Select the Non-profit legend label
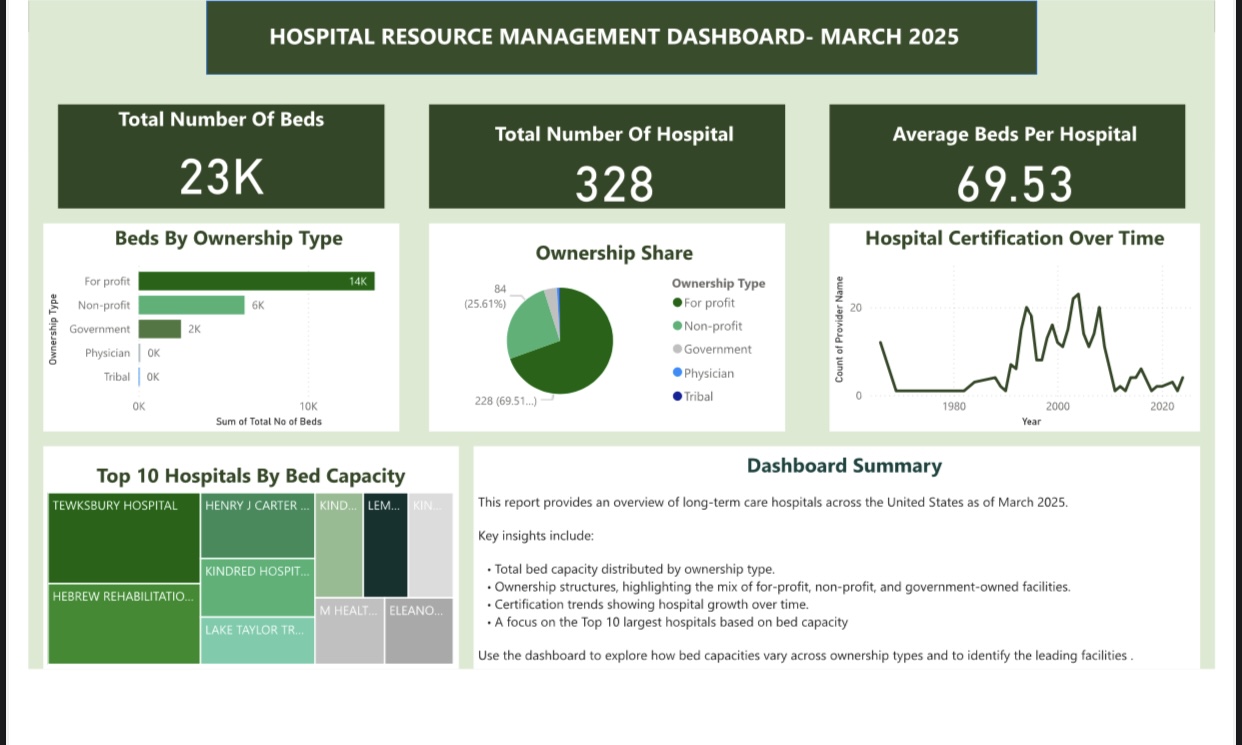Image resolution: width=1242 pixels, height=745 pixels. click(713, 326)
